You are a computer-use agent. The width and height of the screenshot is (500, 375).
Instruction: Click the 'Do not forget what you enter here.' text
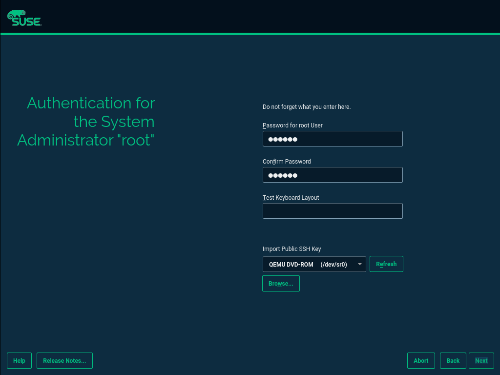point(306,107)
